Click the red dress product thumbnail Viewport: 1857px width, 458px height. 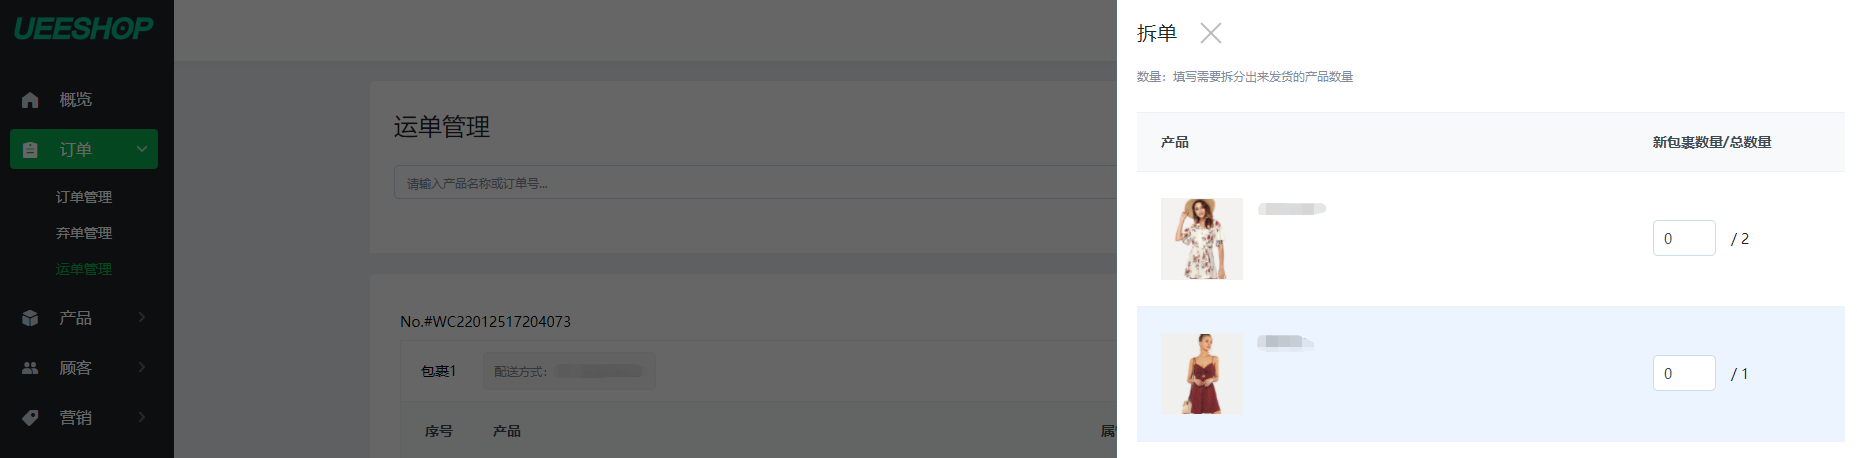point(1201,374)
